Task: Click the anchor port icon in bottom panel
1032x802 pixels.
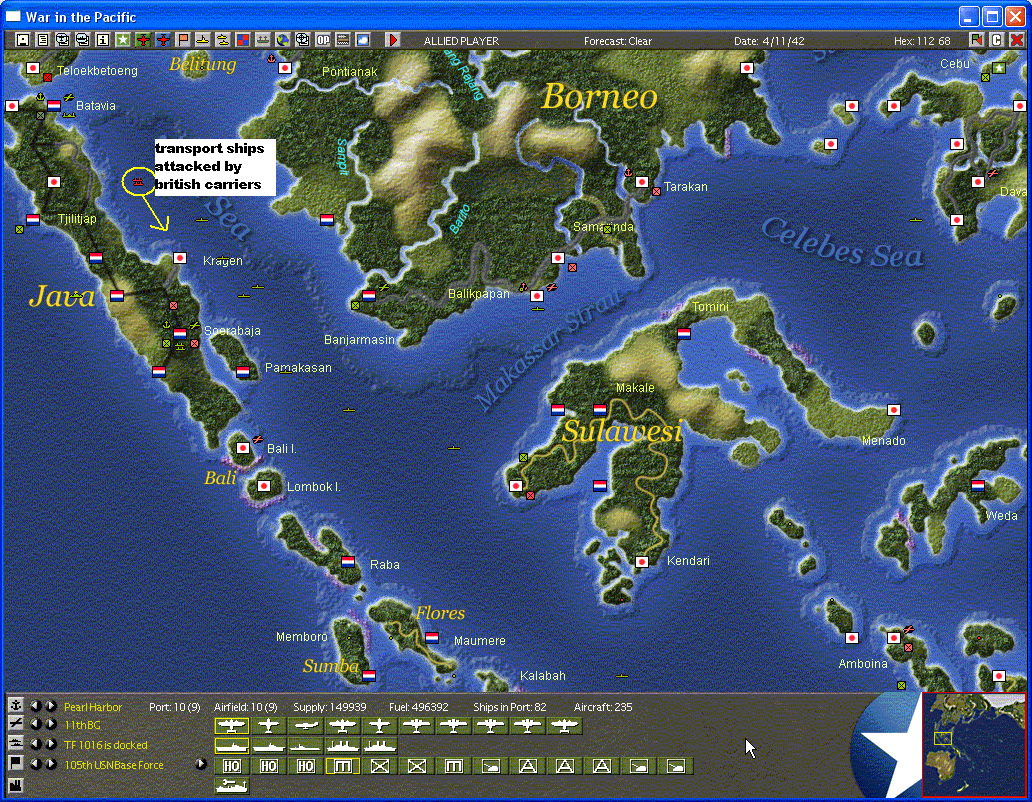Action: point(15,705)
